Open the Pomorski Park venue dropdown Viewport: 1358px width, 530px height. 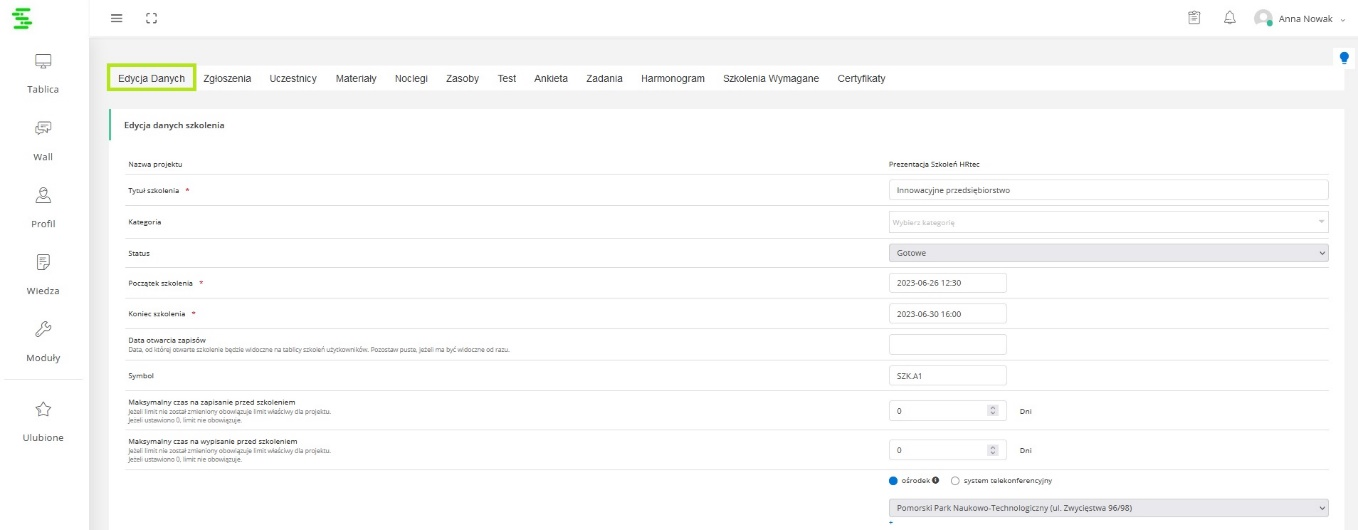1108,508
